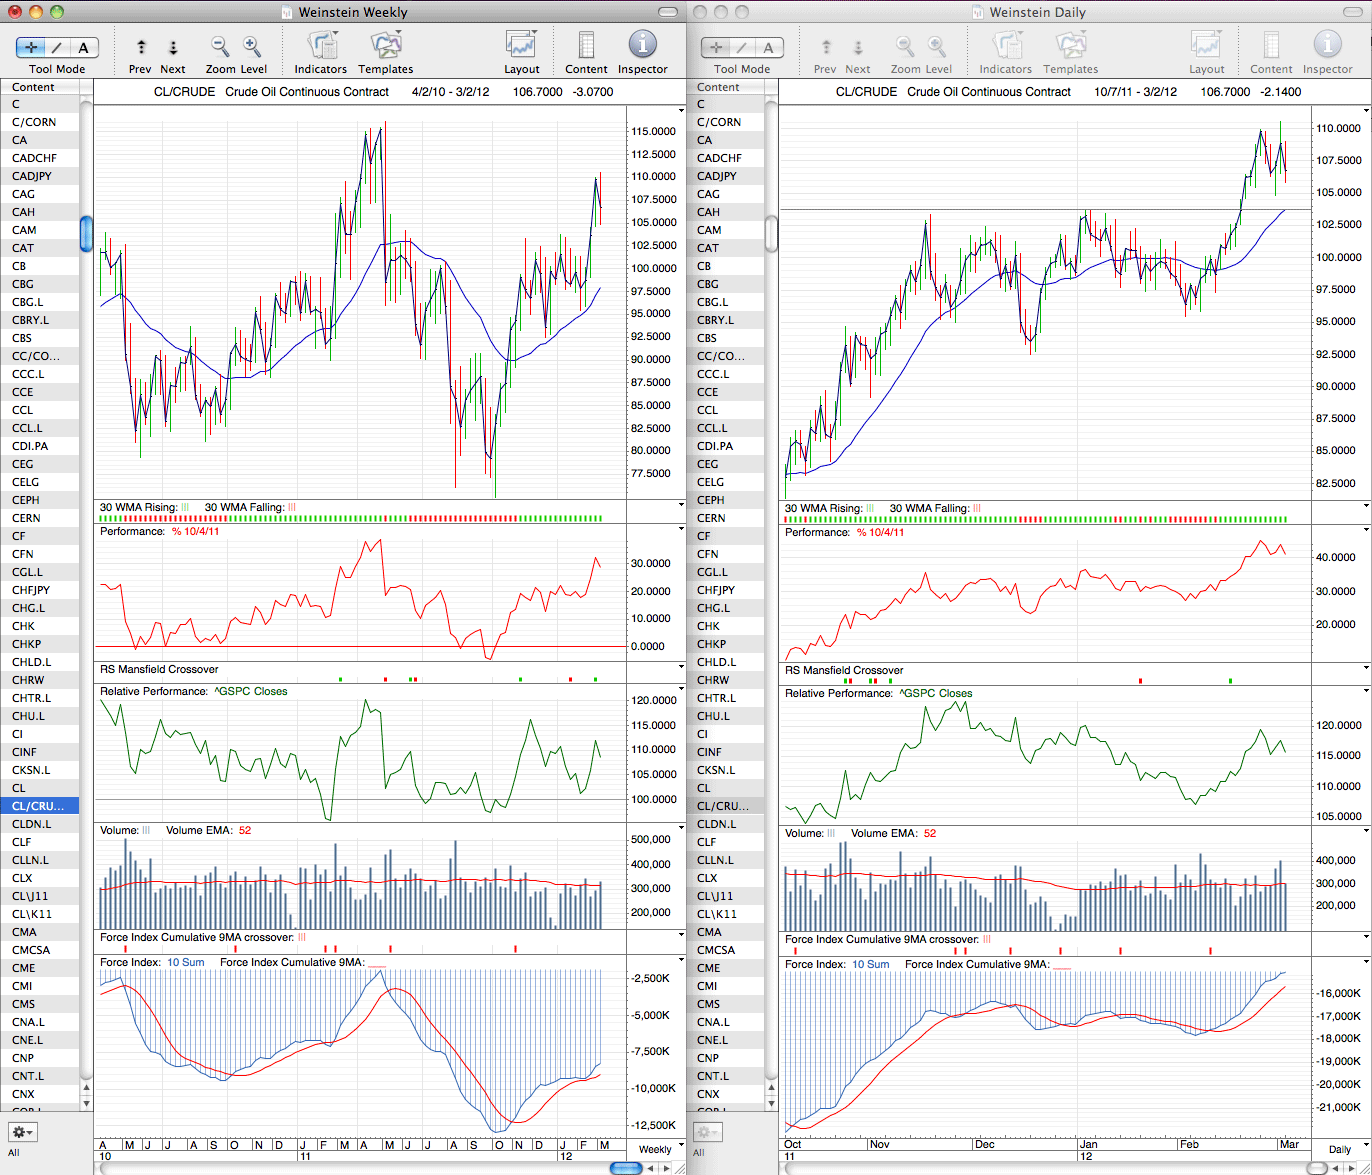Click the Next arrow in Weinstein Weekly toolbar

(173, 47)
